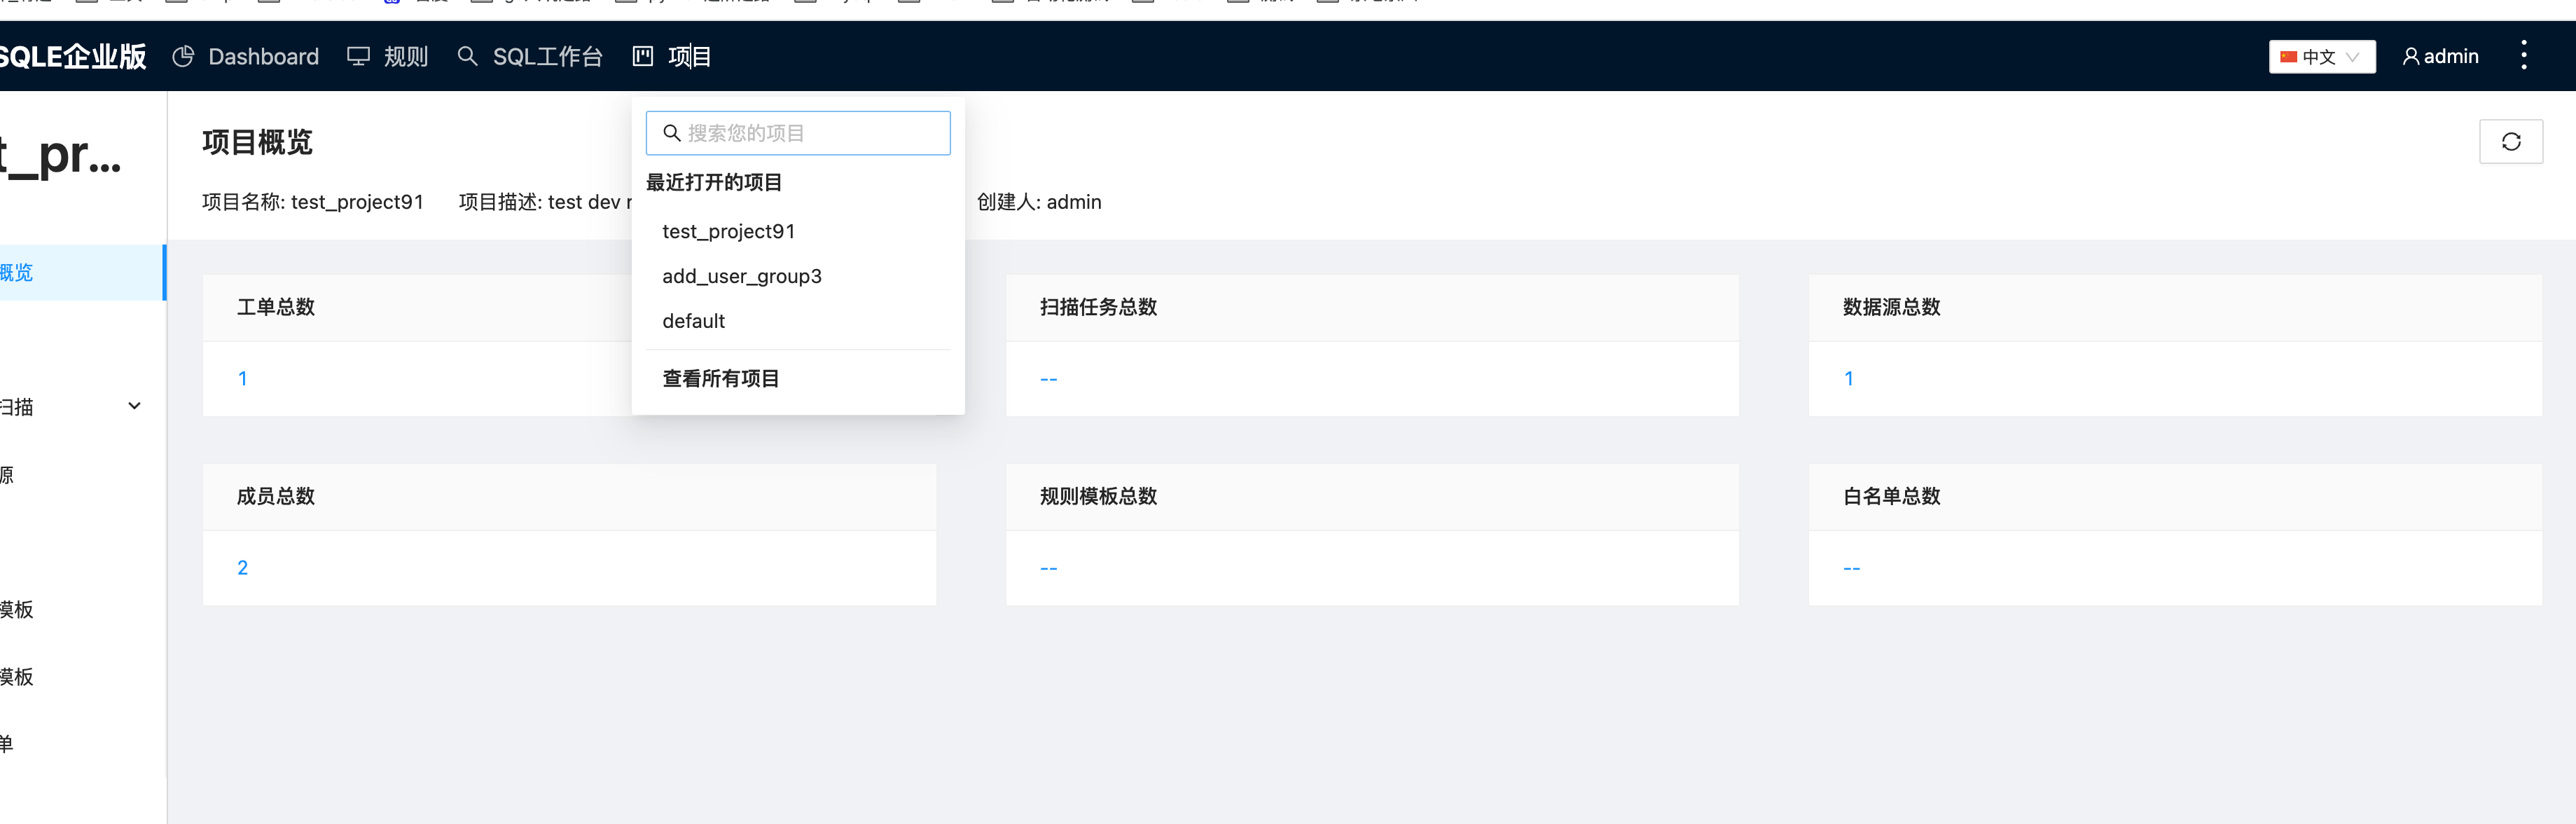Select the 概览 sidebar item
2576x824 pixels.
click(x=82, y=273)
